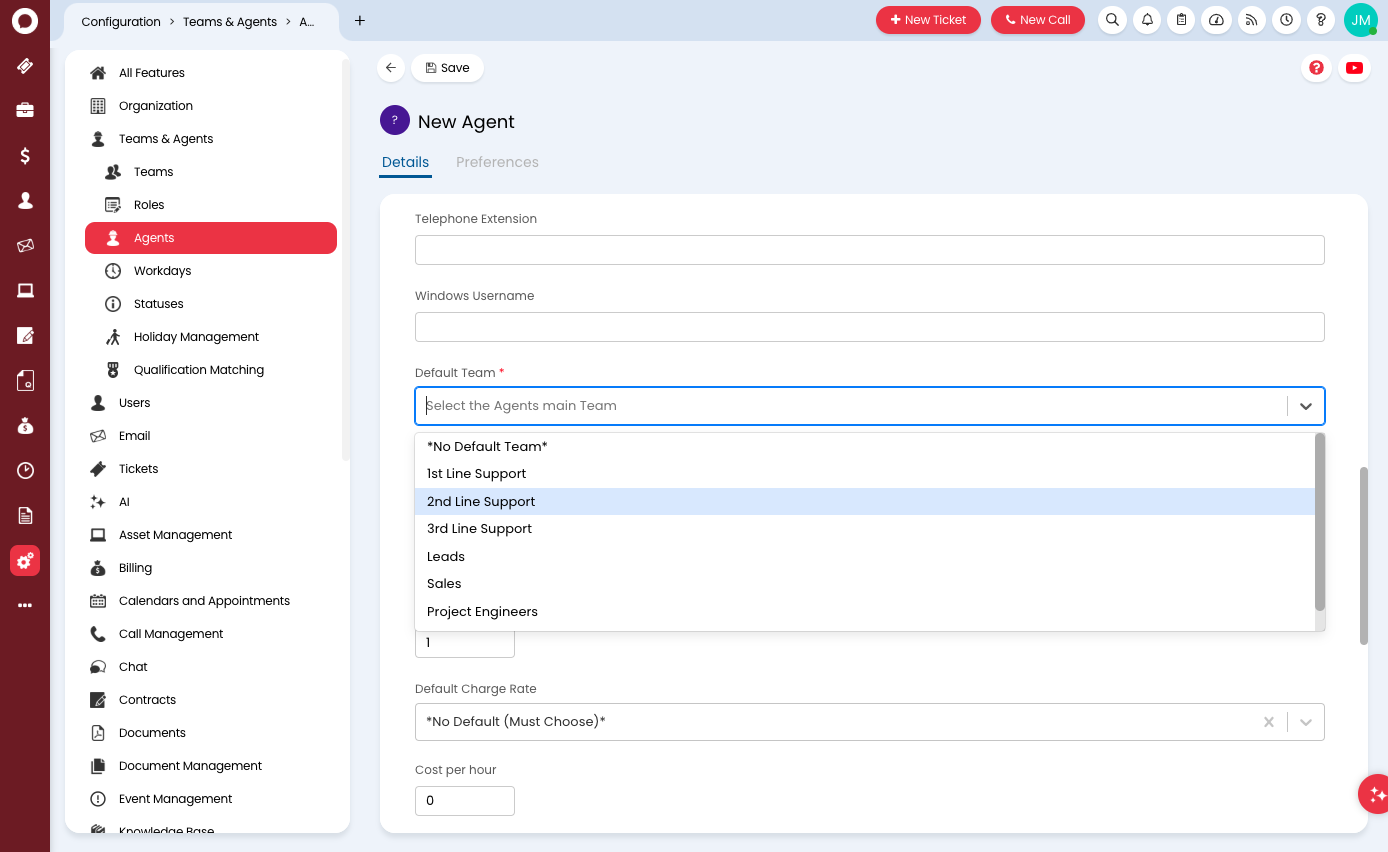This screenshot has width=1388, height=852.
Task: Open Qualification Matching settings
Action: [211, 370]
